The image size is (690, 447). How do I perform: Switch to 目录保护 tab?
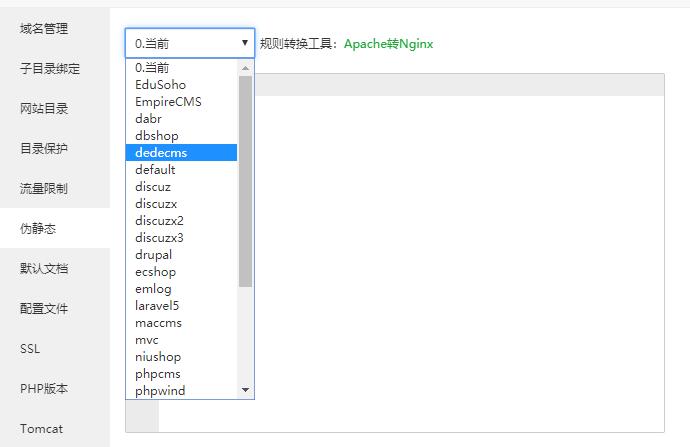tap(55, 149)
